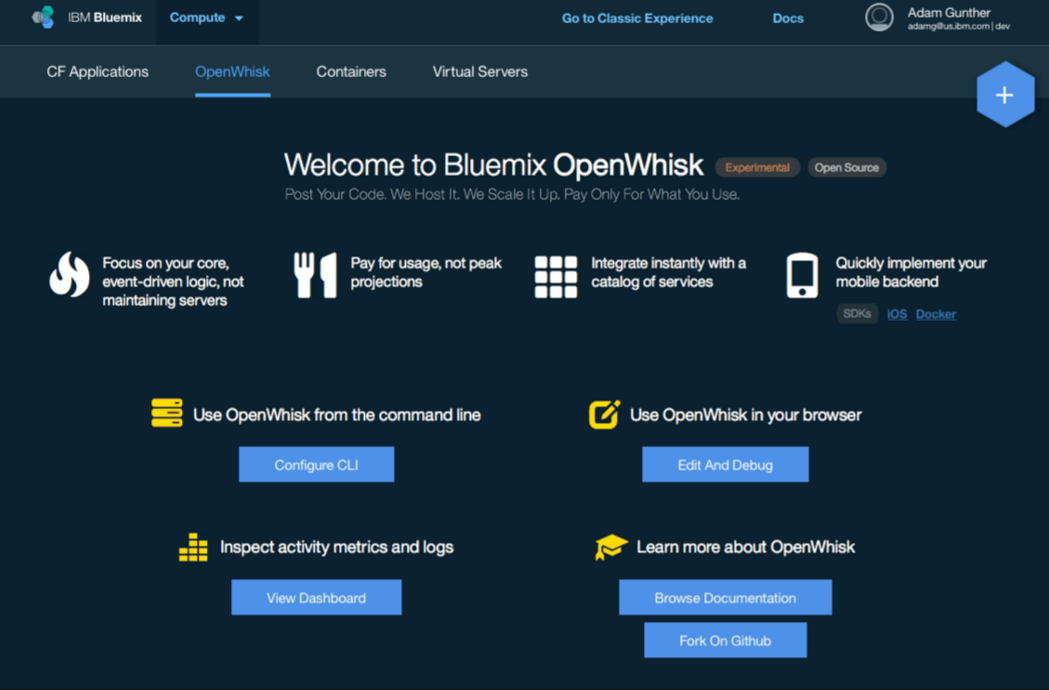Open the Docs link
This screenshot has width=1049, height=690.
(787, 19)
